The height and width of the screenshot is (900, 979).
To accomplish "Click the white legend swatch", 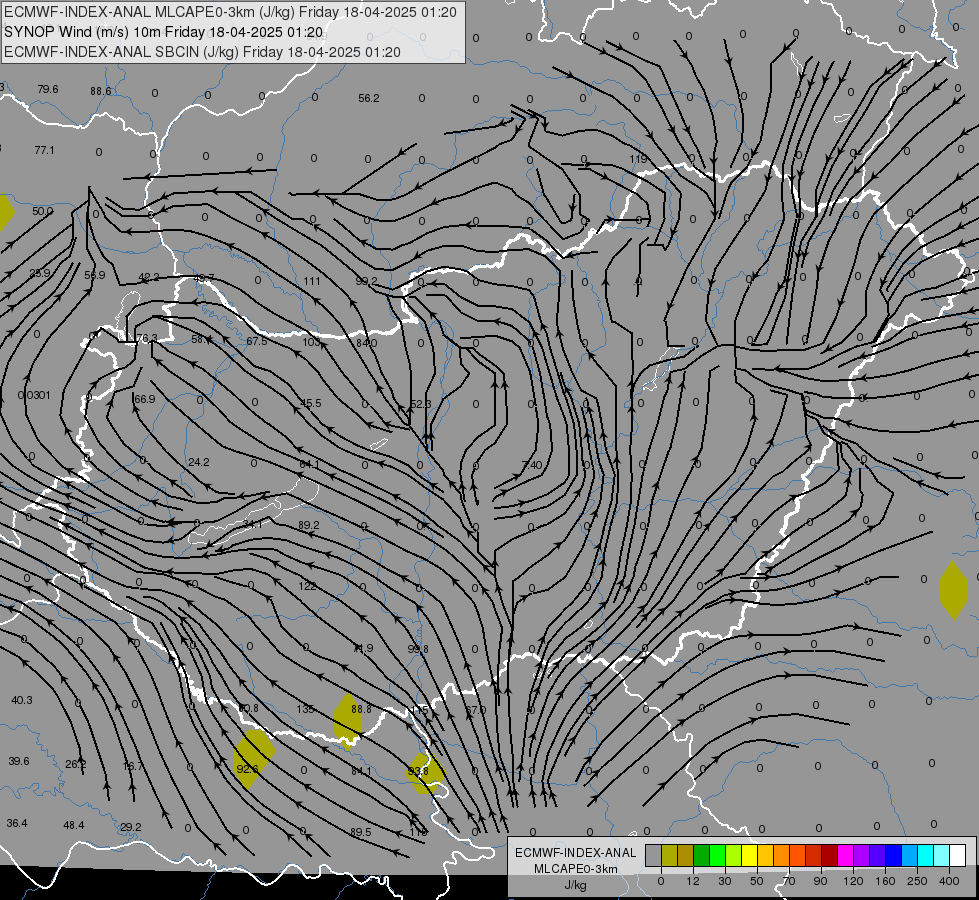I will (957, 855).
